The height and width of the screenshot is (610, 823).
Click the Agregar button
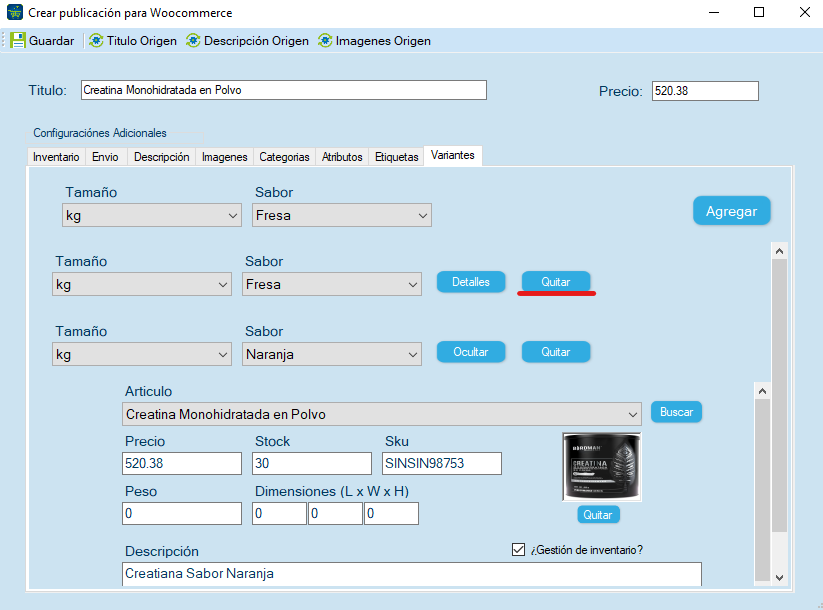pos(731,211)
